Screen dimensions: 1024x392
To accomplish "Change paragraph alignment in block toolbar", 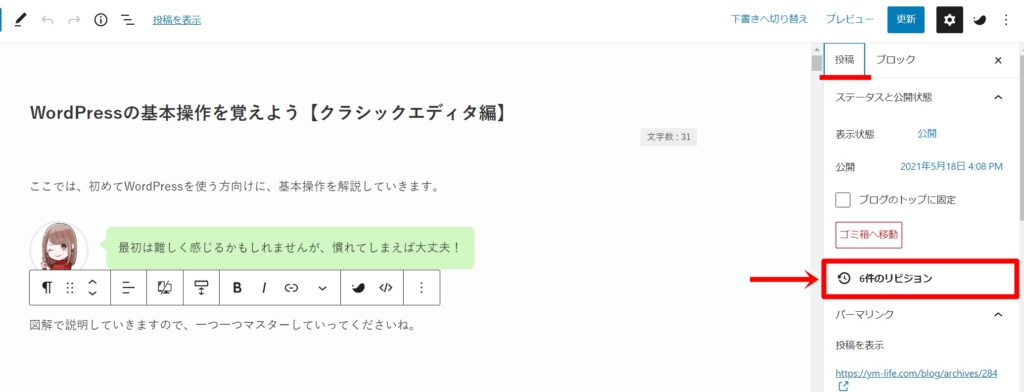I will [x=129, y=288].
